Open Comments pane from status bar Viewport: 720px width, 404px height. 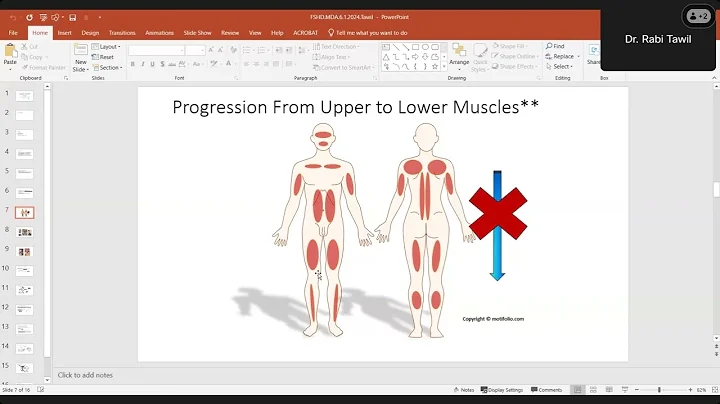point(546,390)
